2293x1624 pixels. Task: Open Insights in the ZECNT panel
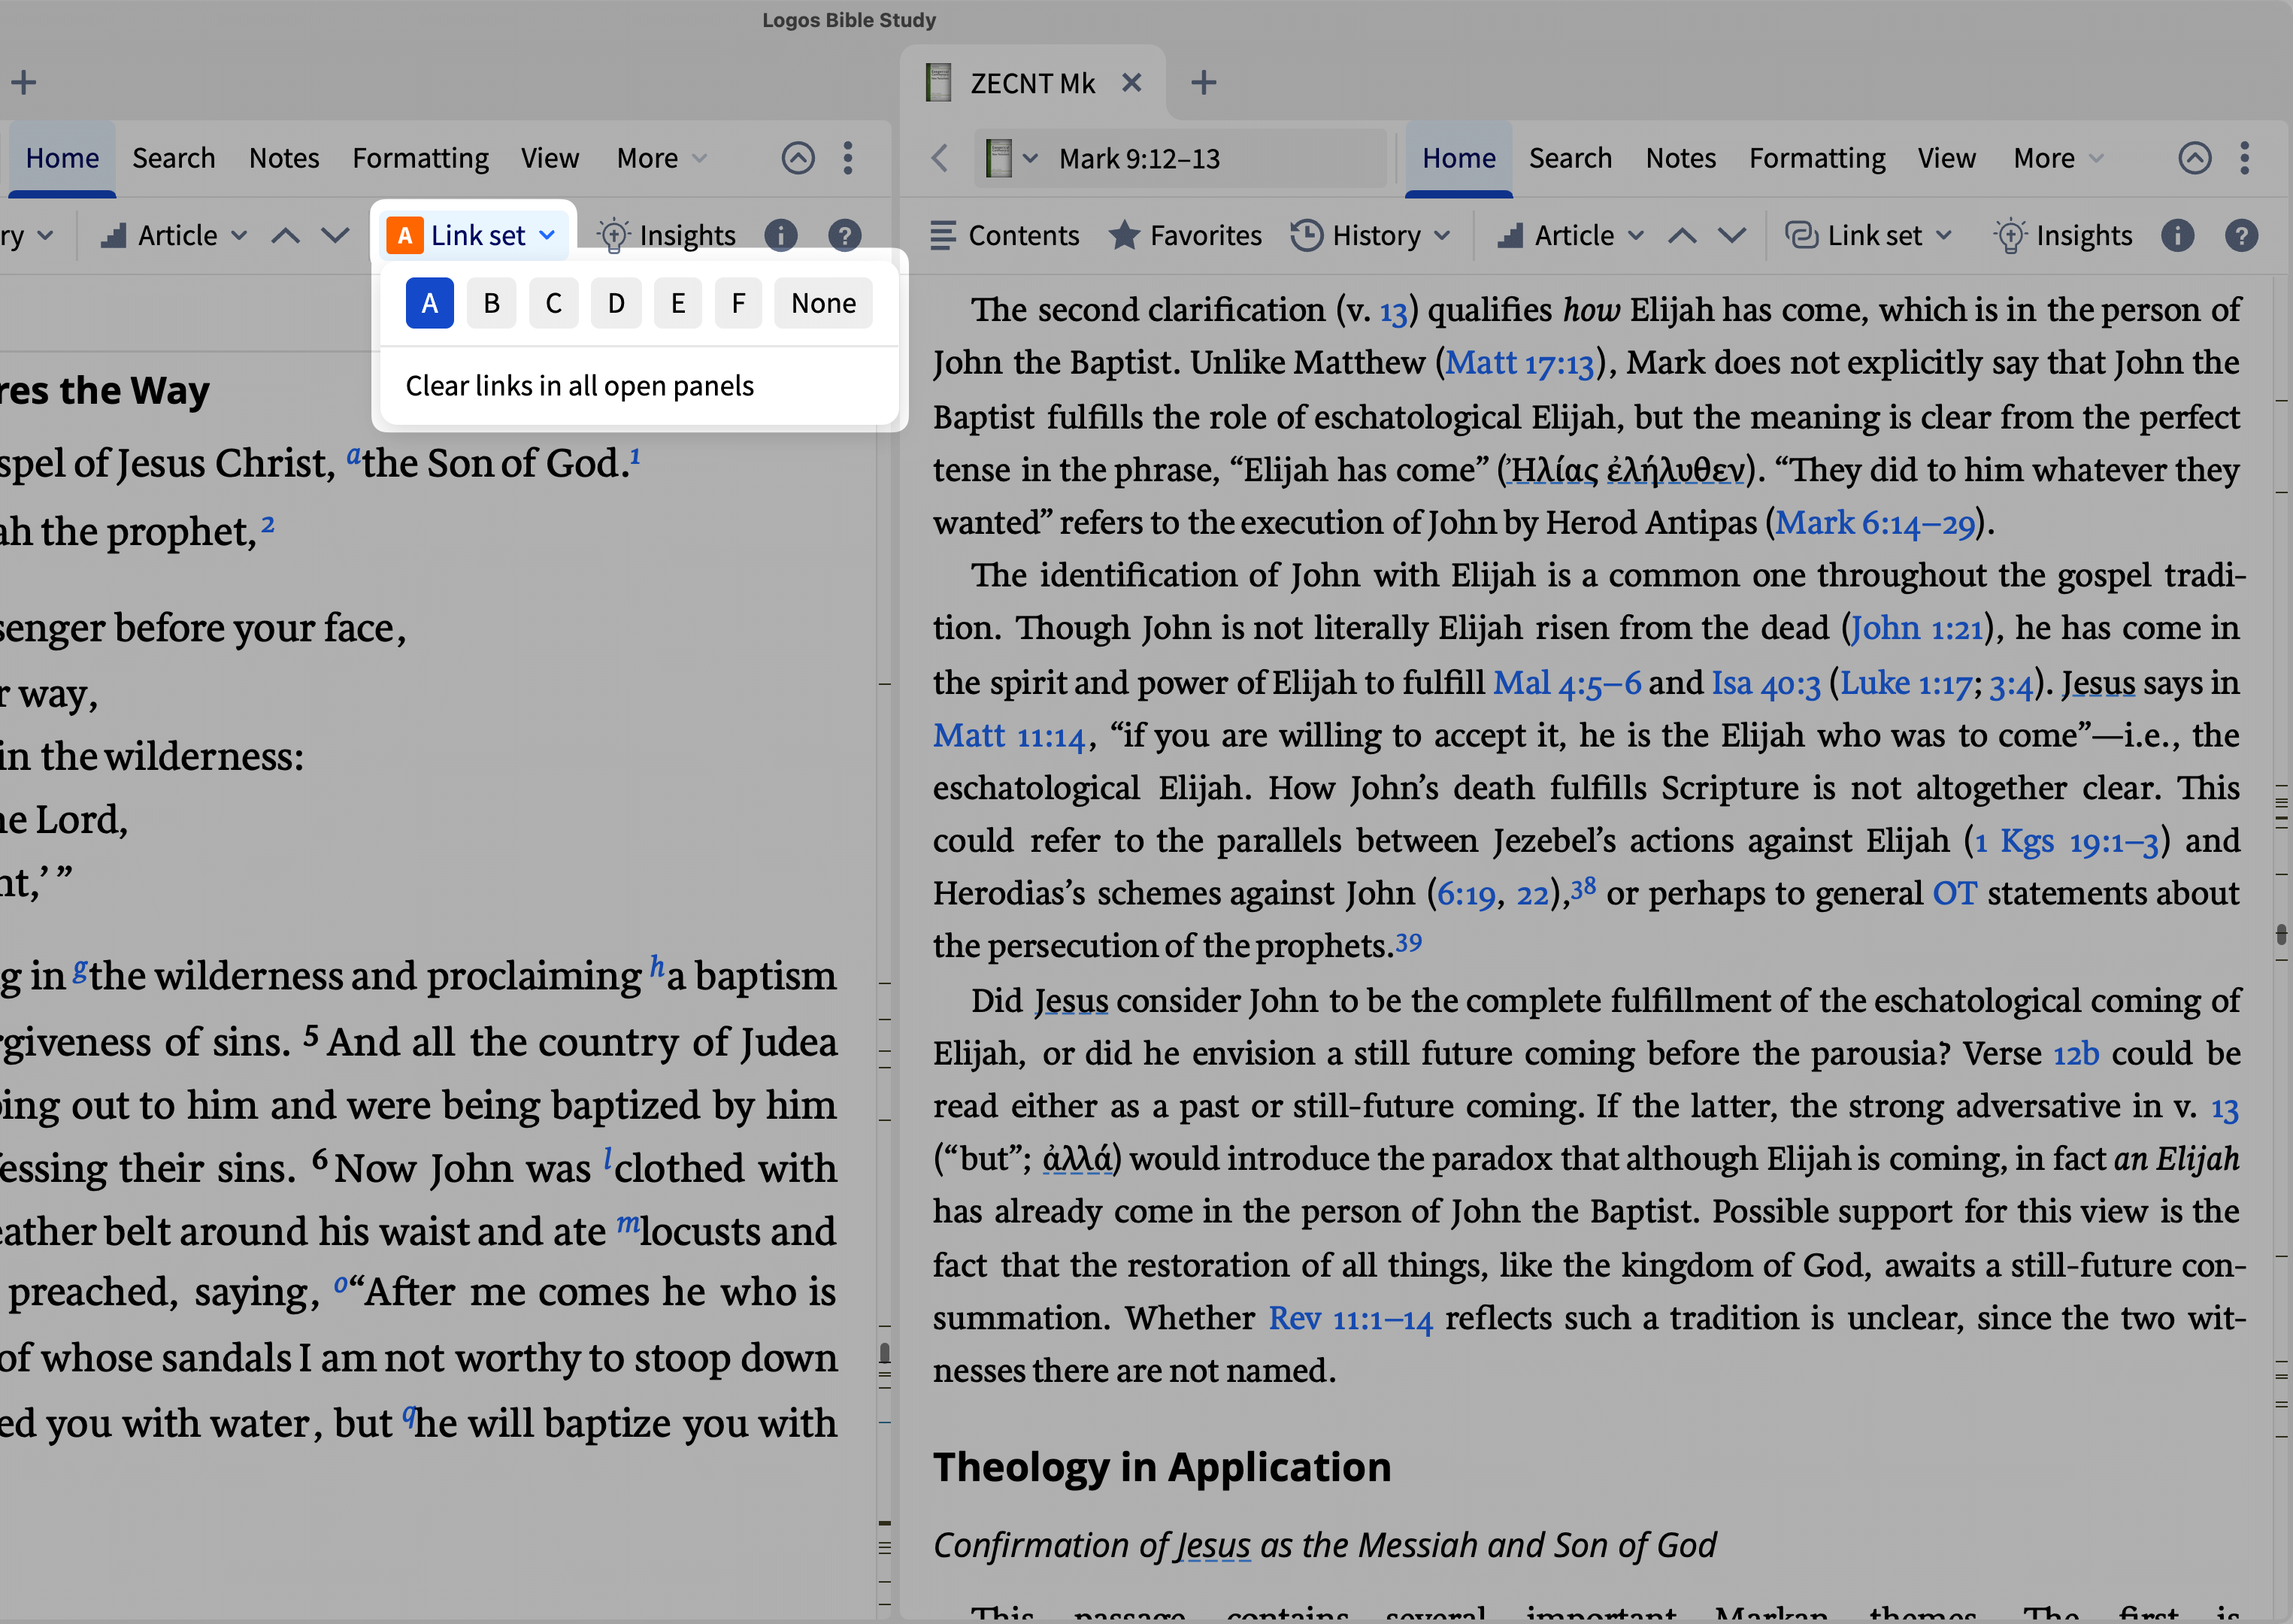[2062, 236]
